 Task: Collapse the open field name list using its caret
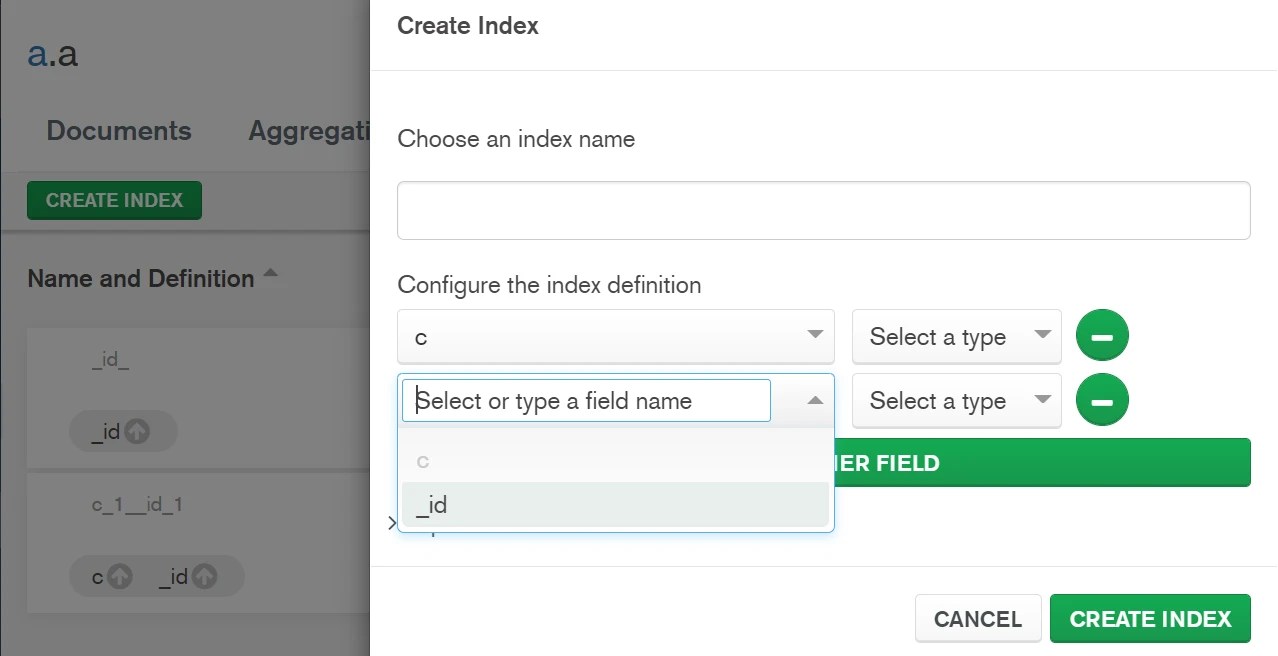(815, 401)
